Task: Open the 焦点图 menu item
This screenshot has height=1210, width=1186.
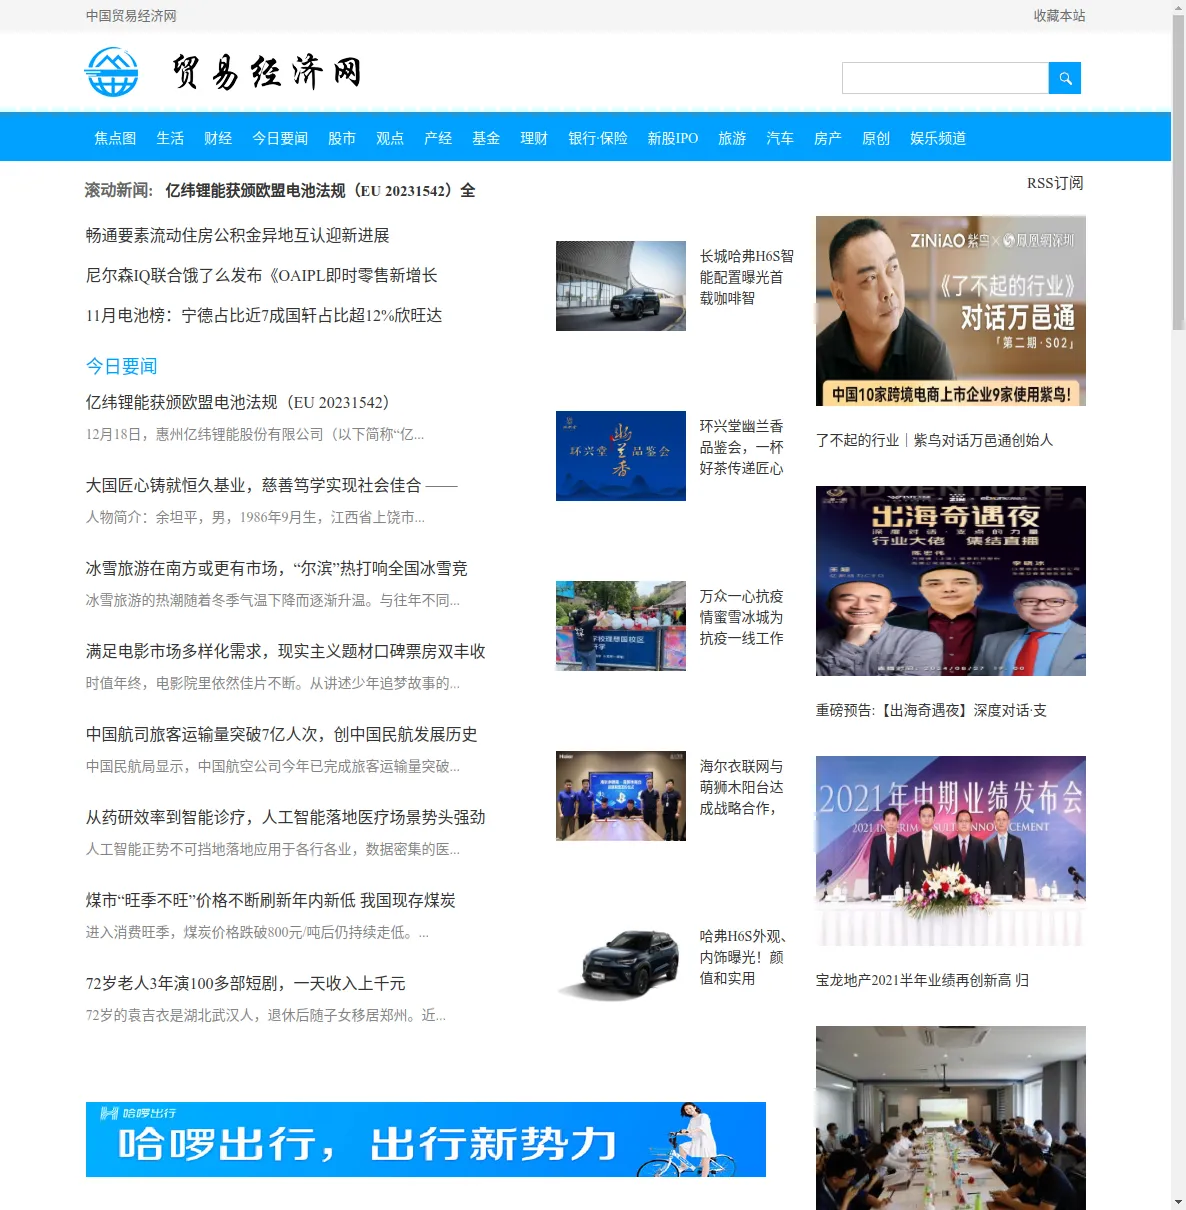Action: click(x=115, y=138)
